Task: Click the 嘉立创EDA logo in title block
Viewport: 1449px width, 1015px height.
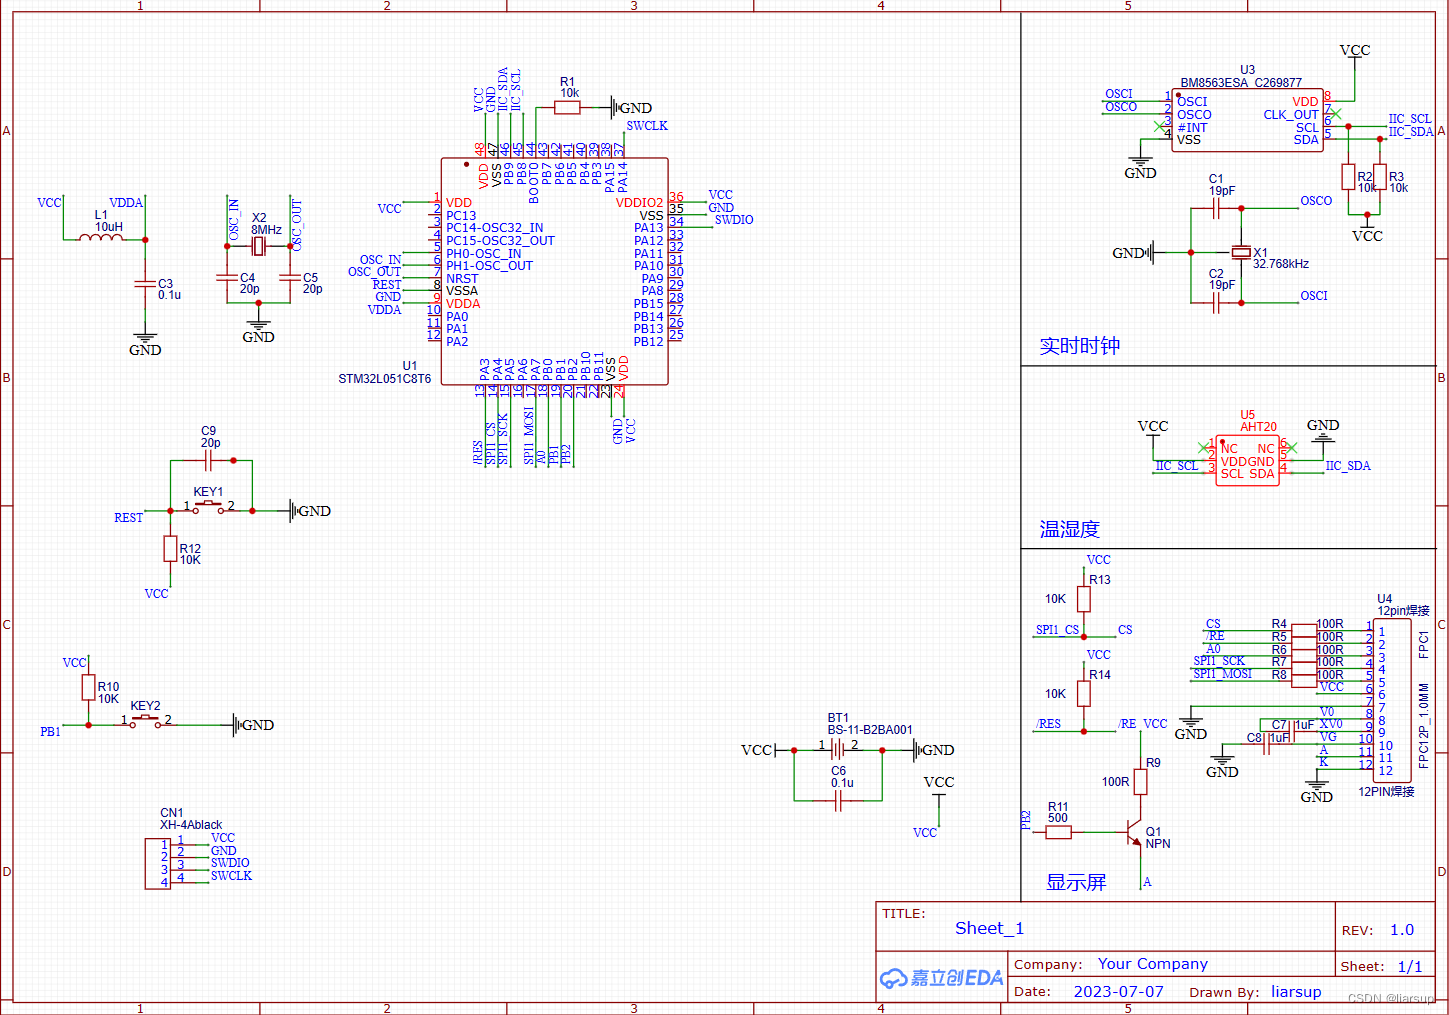Action: (x=941, y=978)
